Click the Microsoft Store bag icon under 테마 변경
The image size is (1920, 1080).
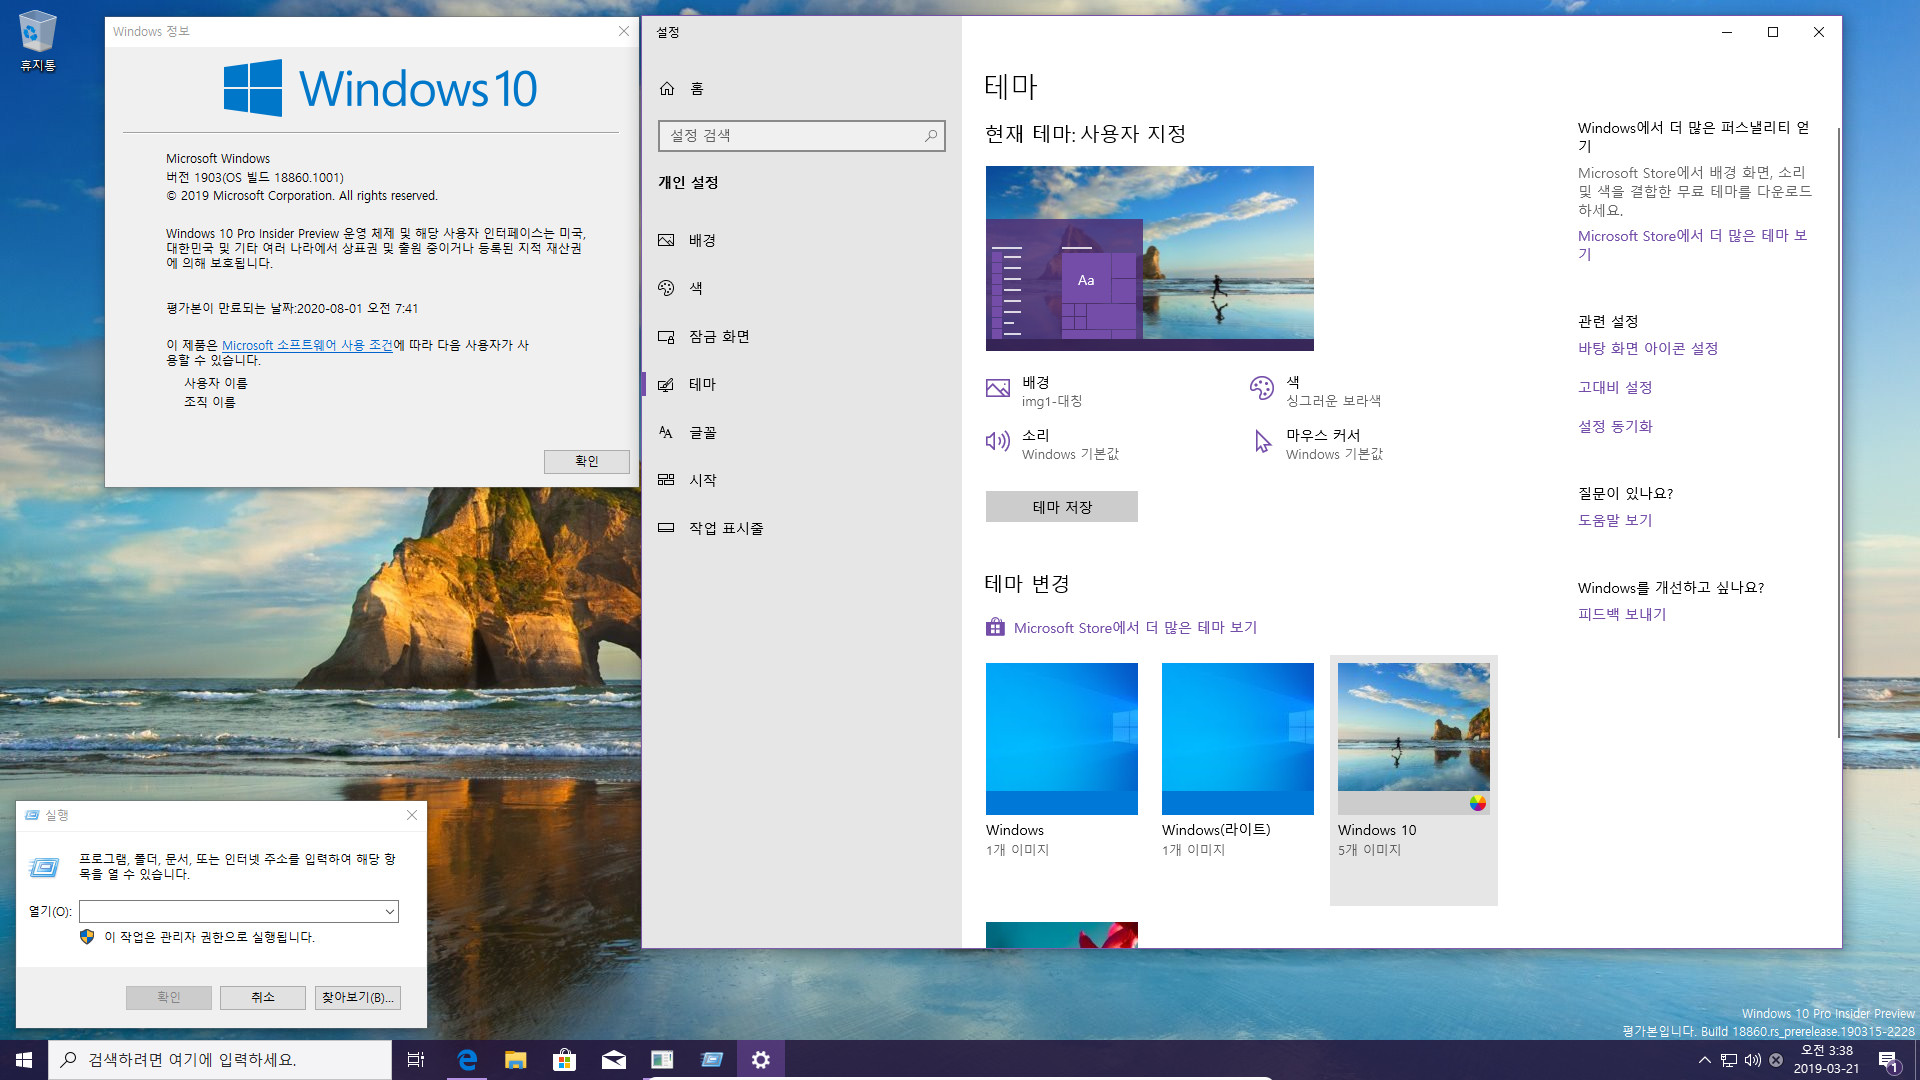(995, 627)
